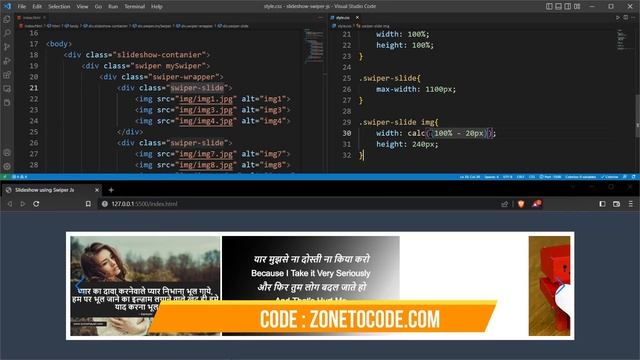
Task: Click the img/img8.jpg link in HTML
Action: click(206, 165)
